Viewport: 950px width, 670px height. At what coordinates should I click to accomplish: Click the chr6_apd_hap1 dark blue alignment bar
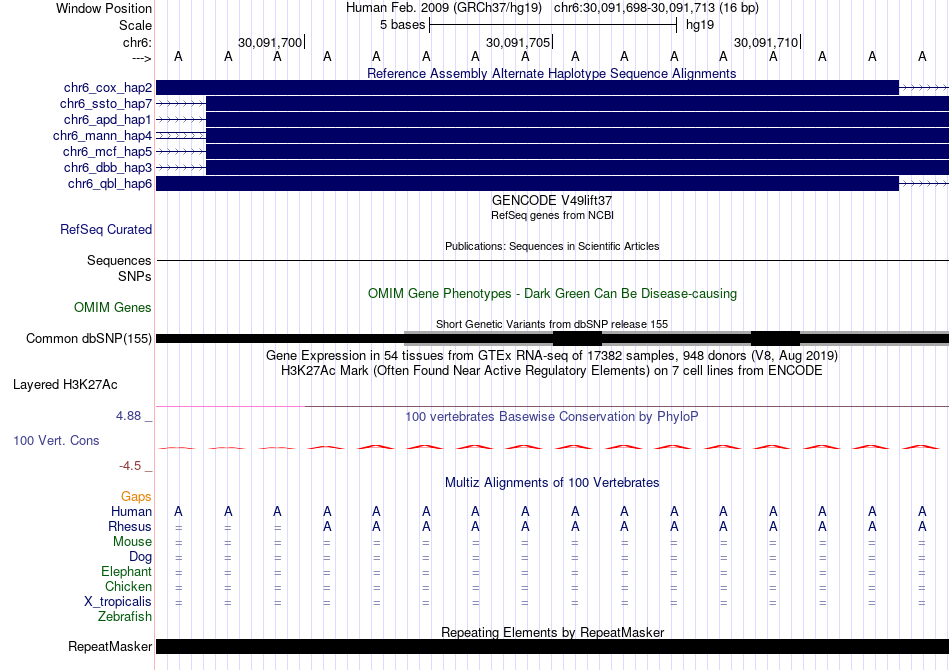[x=577, y=119]
